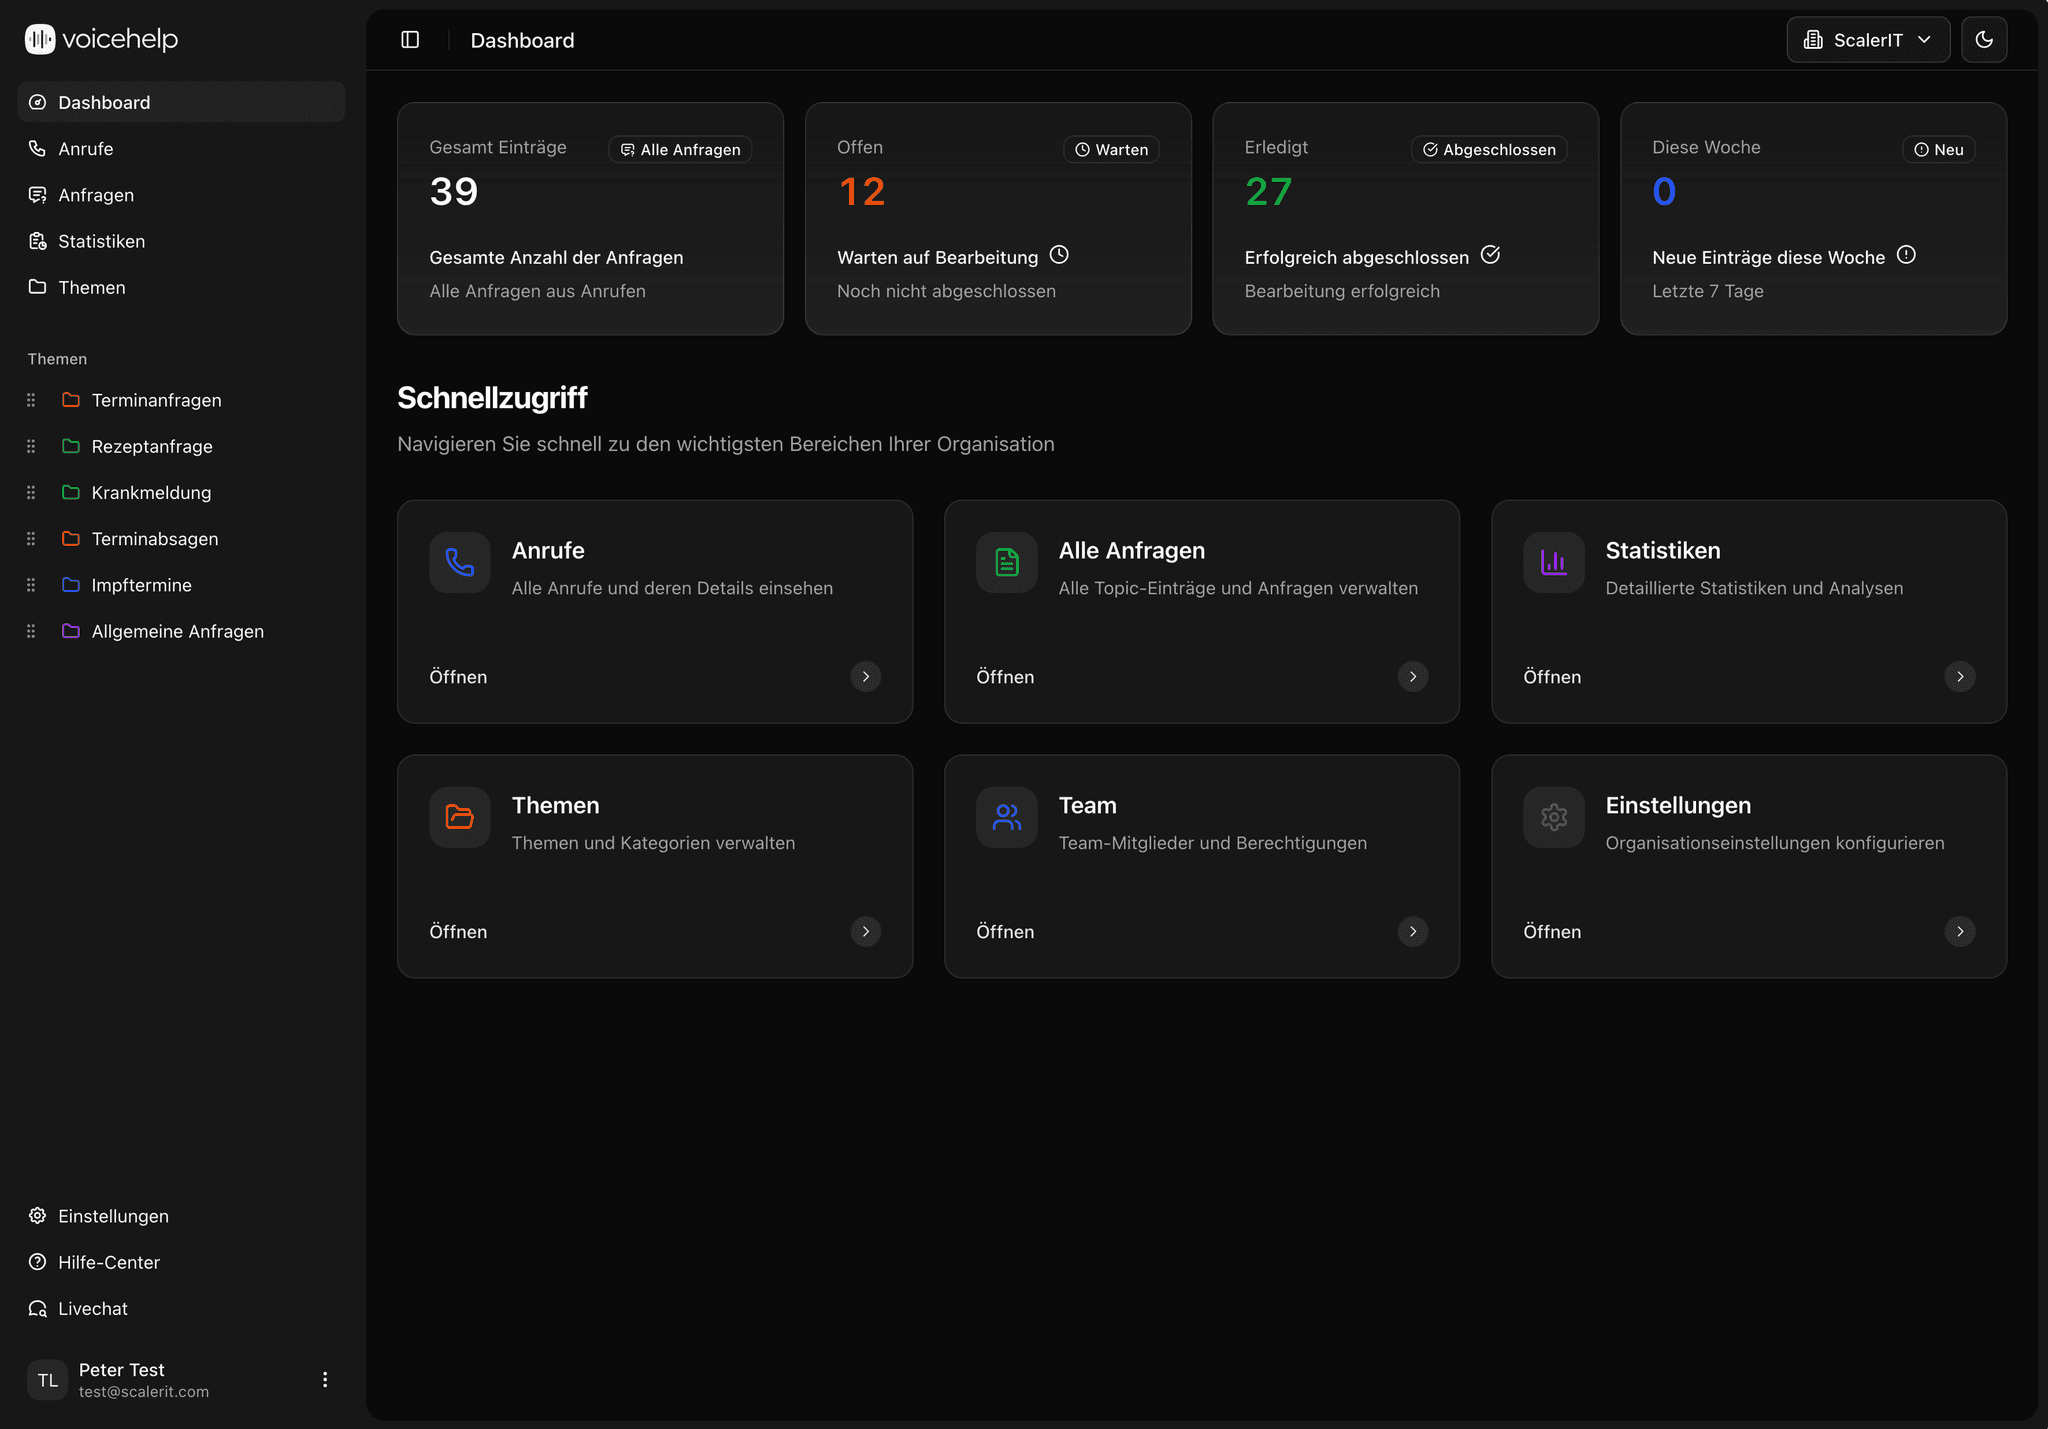Screen dimensions: 2048x1429
Task: Click the total count 39 value
Action: (454, 191)
